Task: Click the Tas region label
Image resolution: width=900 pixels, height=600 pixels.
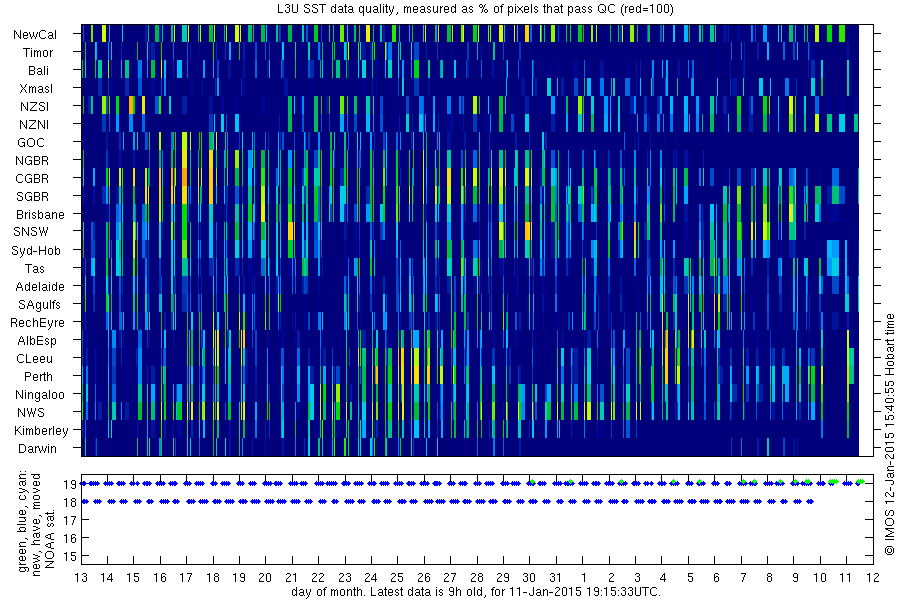Action: click(x=34, y=268)
